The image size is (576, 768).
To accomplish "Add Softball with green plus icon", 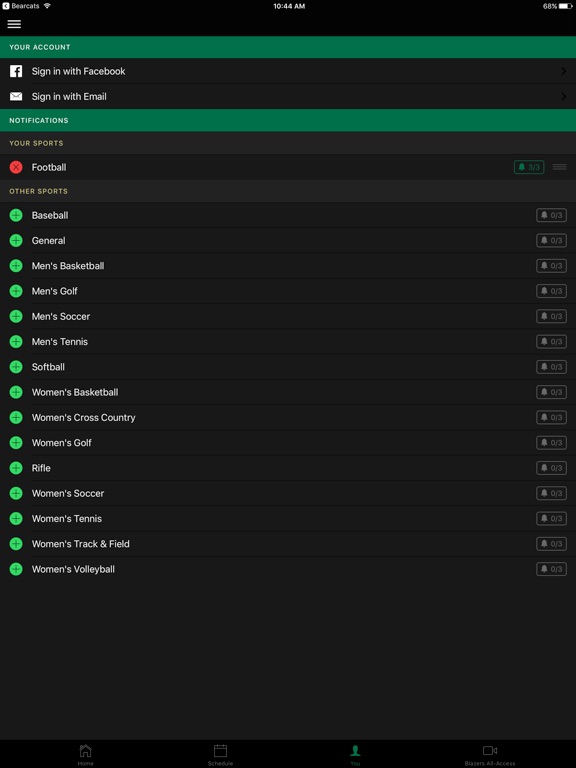I will tap(16, 367).
